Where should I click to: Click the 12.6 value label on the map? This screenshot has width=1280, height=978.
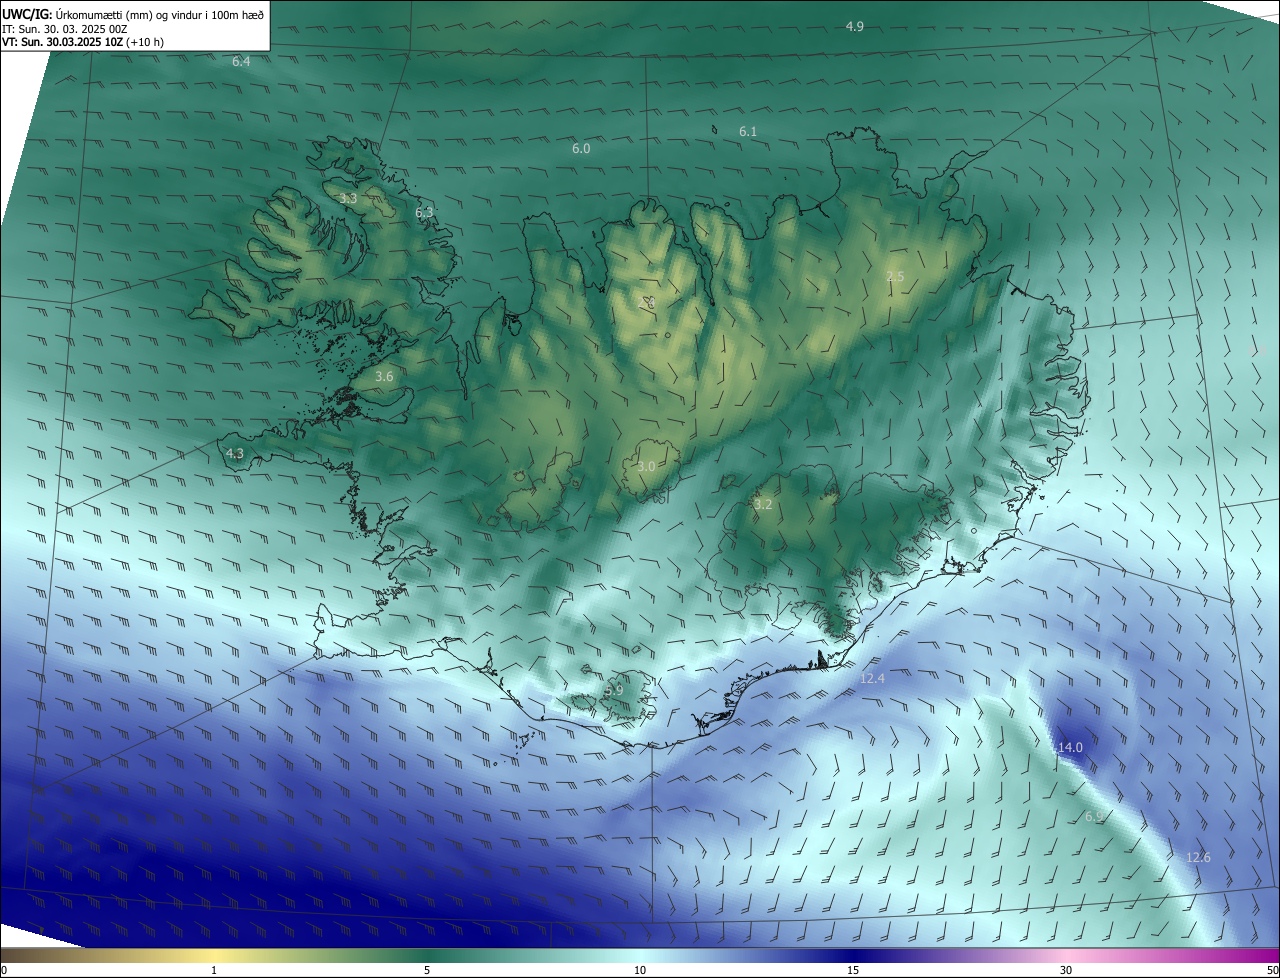pos(1198,857)
